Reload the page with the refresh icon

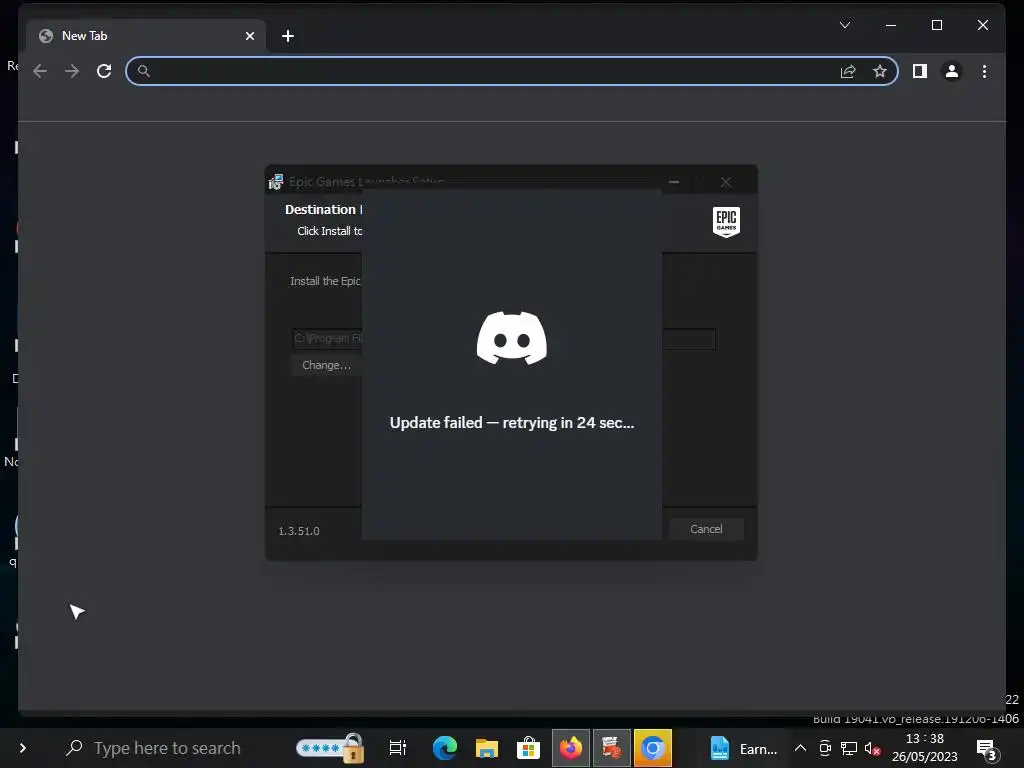(x=104, y=71)
